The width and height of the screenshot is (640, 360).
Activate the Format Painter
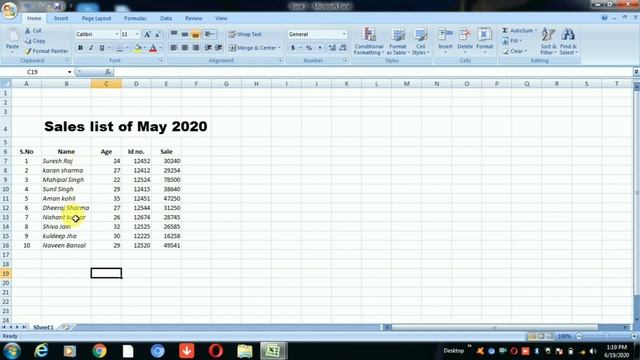46,51
